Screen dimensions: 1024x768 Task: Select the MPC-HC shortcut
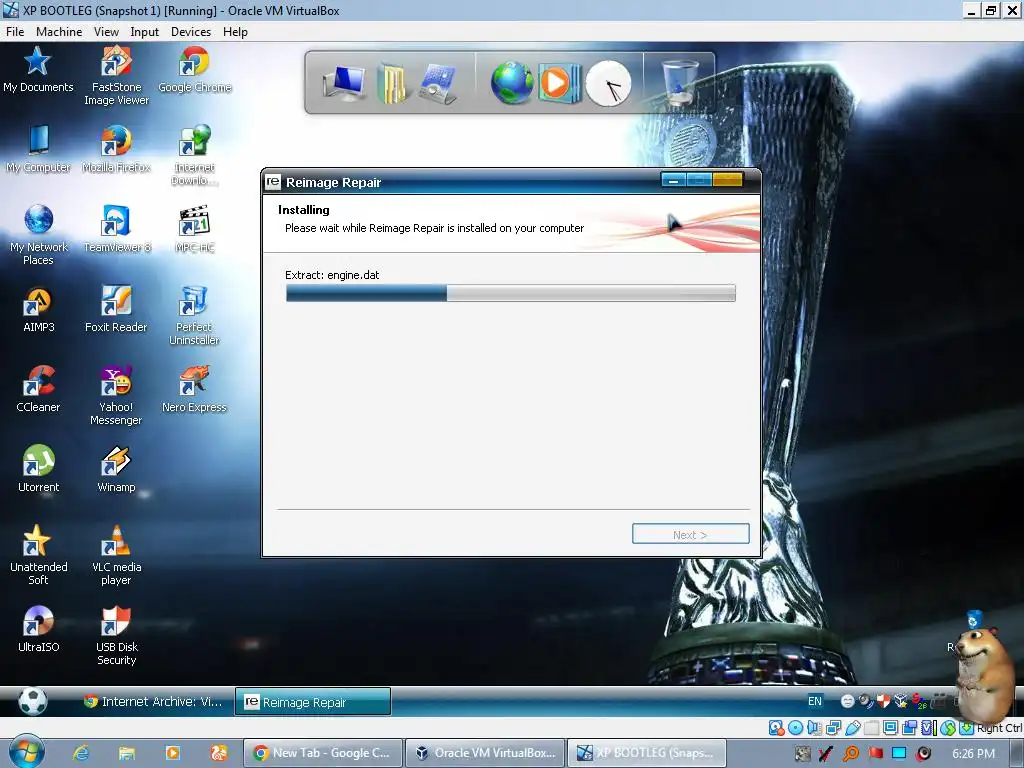194,229
